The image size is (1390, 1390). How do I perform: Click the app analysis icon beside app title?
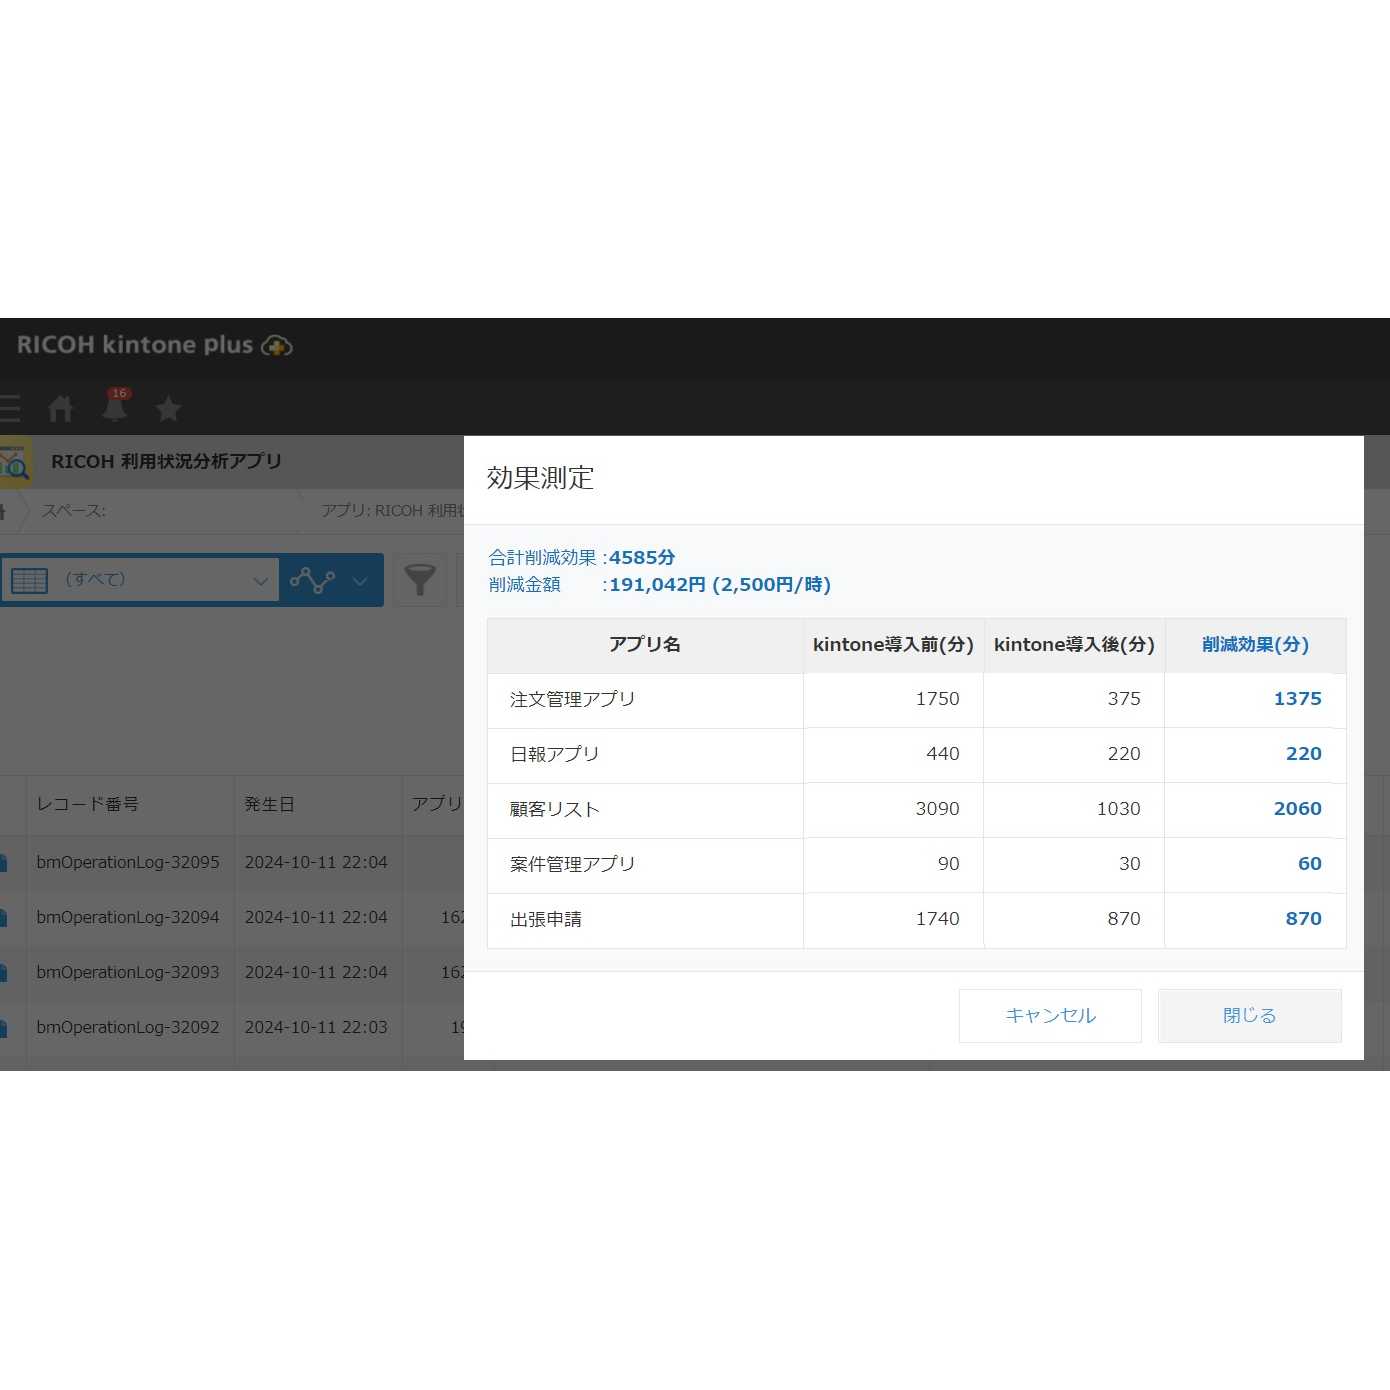pos(14,462)
